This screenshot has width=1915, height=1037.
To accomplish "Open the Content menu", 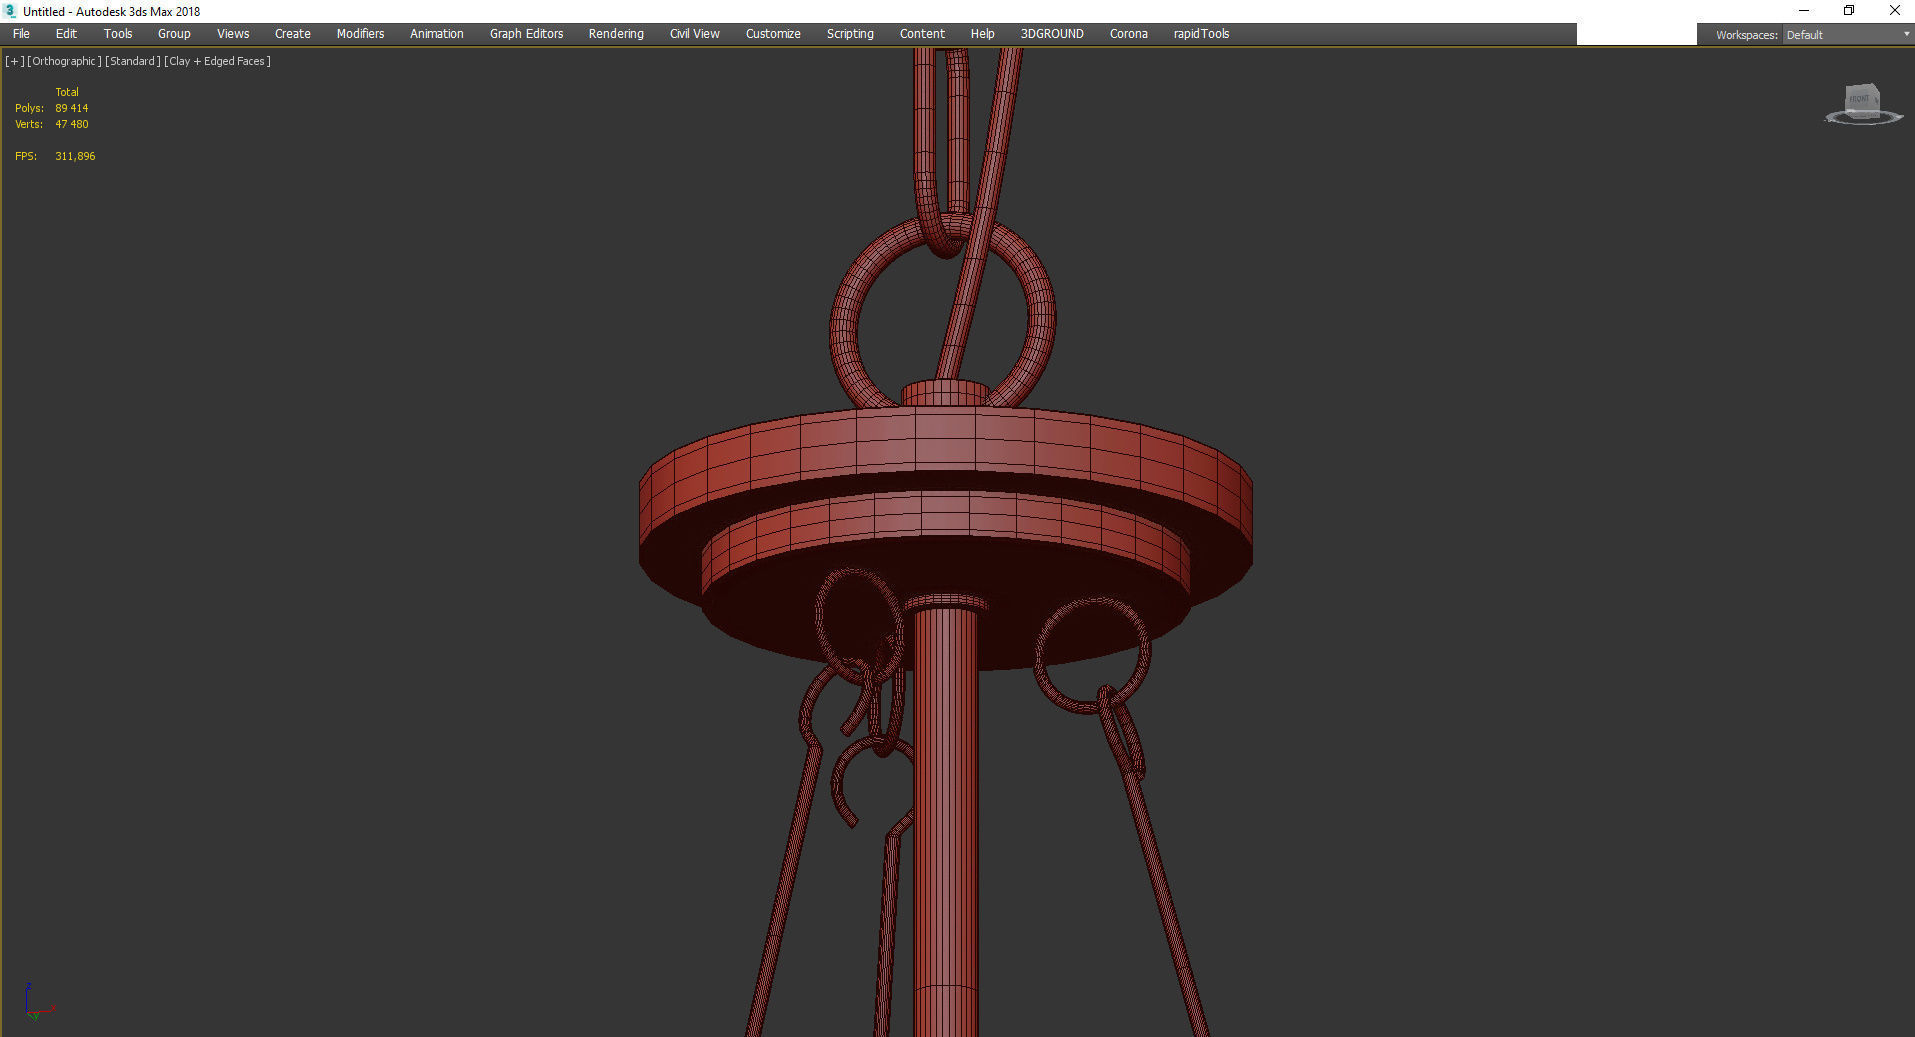I will point(922,34).
